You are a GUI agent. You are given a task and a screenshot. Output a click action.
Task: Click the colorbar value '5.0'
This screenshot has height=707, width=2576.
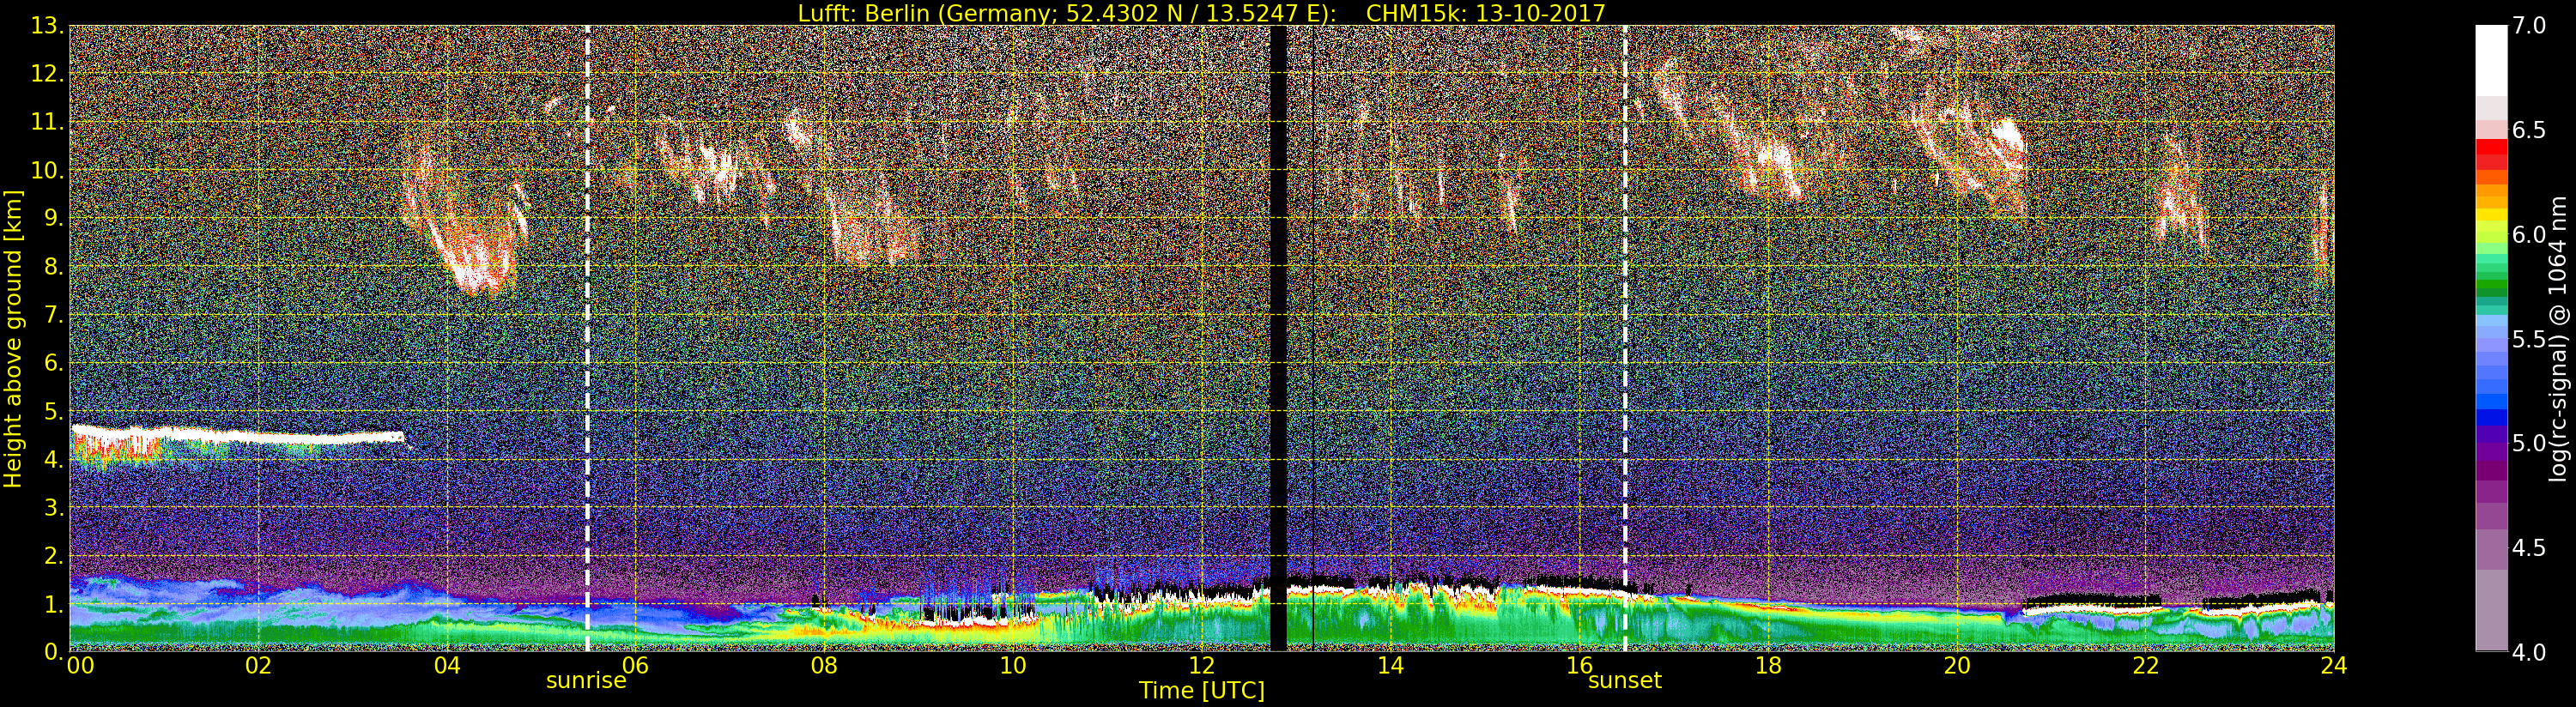pos(2529,443)
